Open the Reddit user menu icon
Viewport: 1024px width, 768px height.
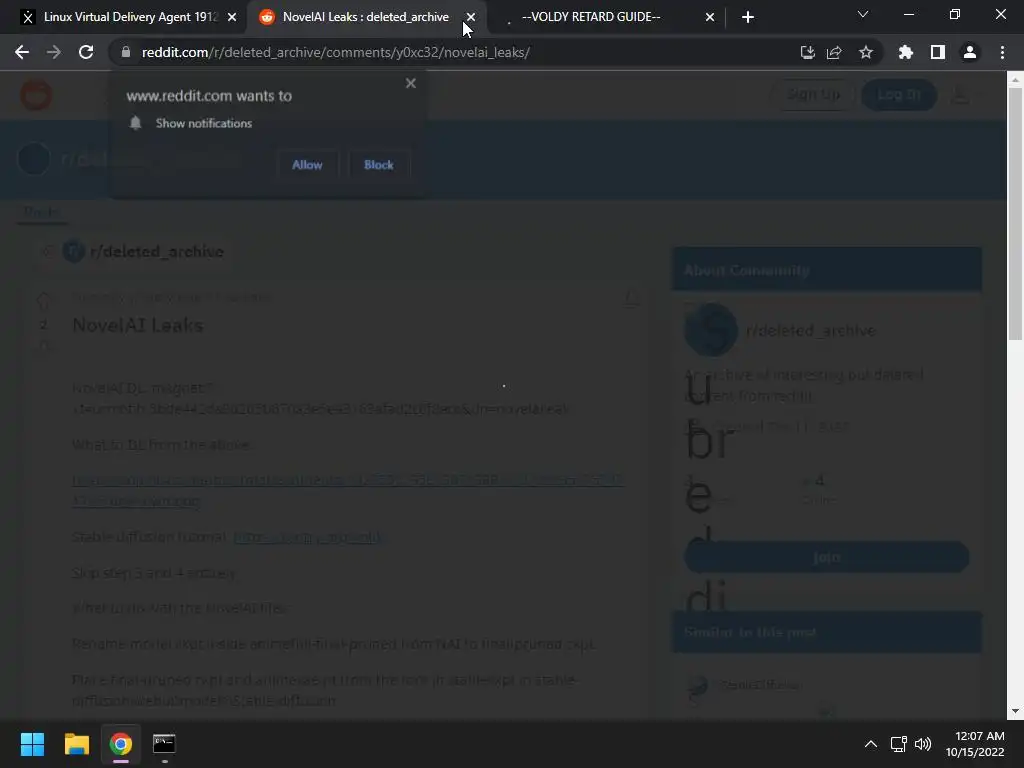961,95
